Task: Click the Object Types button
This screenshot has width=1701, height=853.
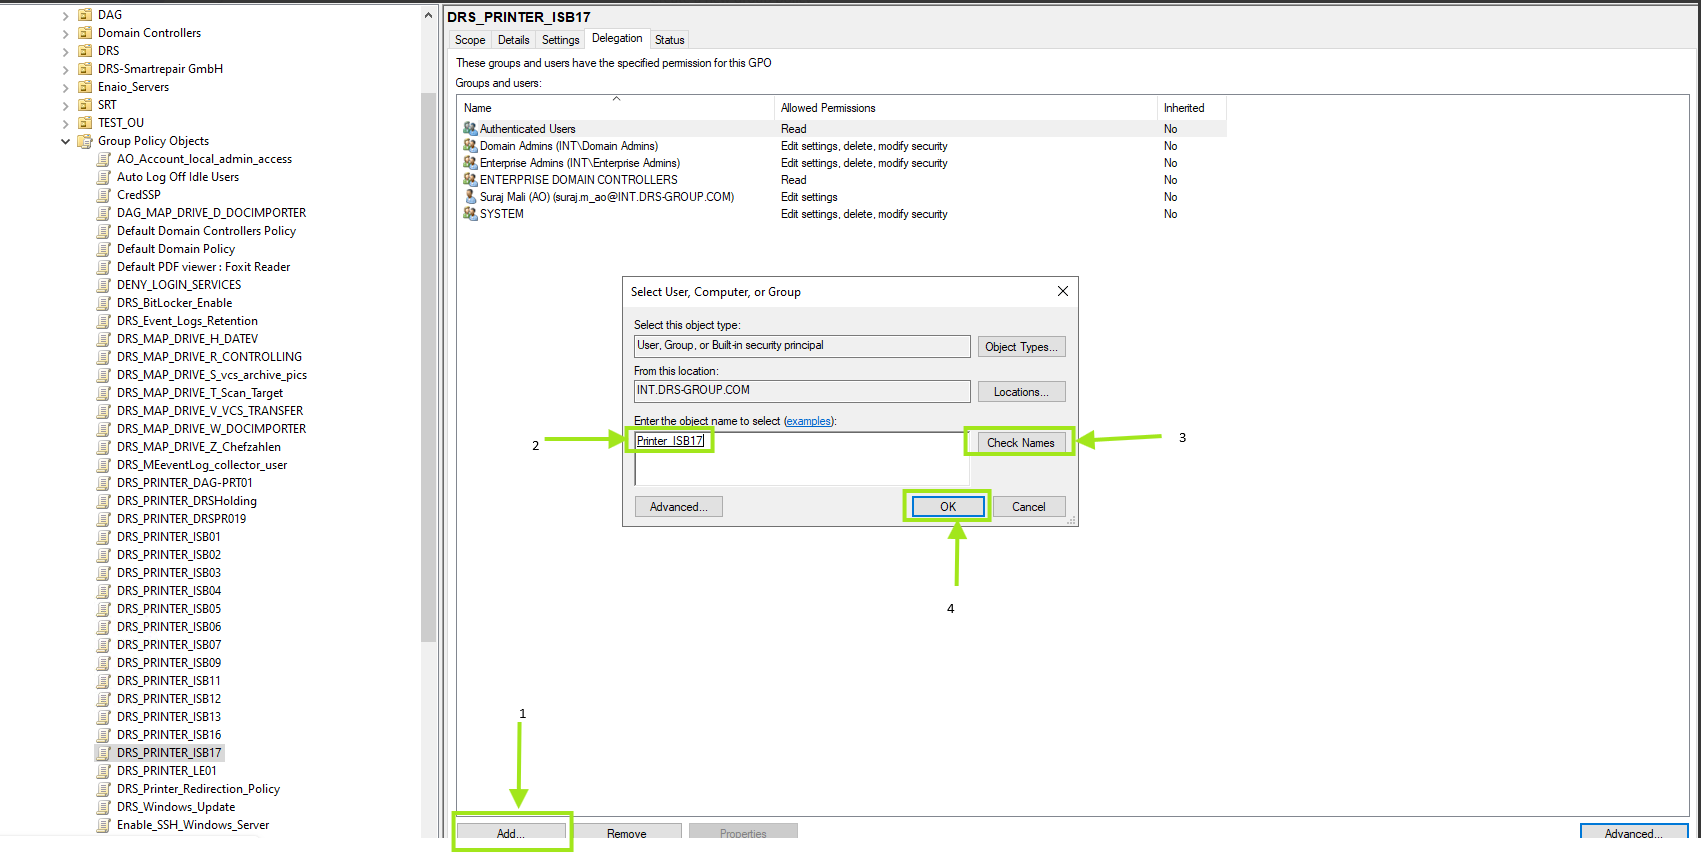Action: 1021,347
